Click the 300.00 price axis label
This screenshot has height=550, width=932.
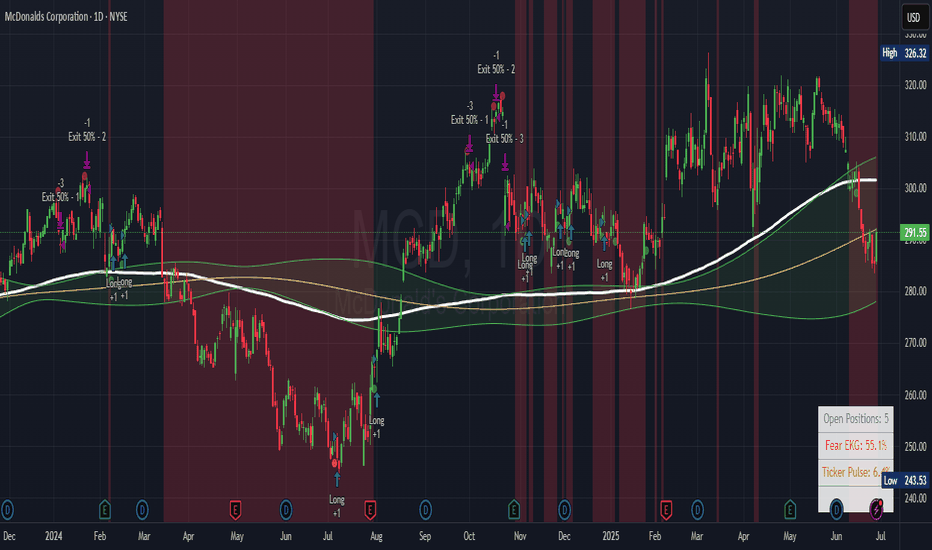tap(915, 188)
